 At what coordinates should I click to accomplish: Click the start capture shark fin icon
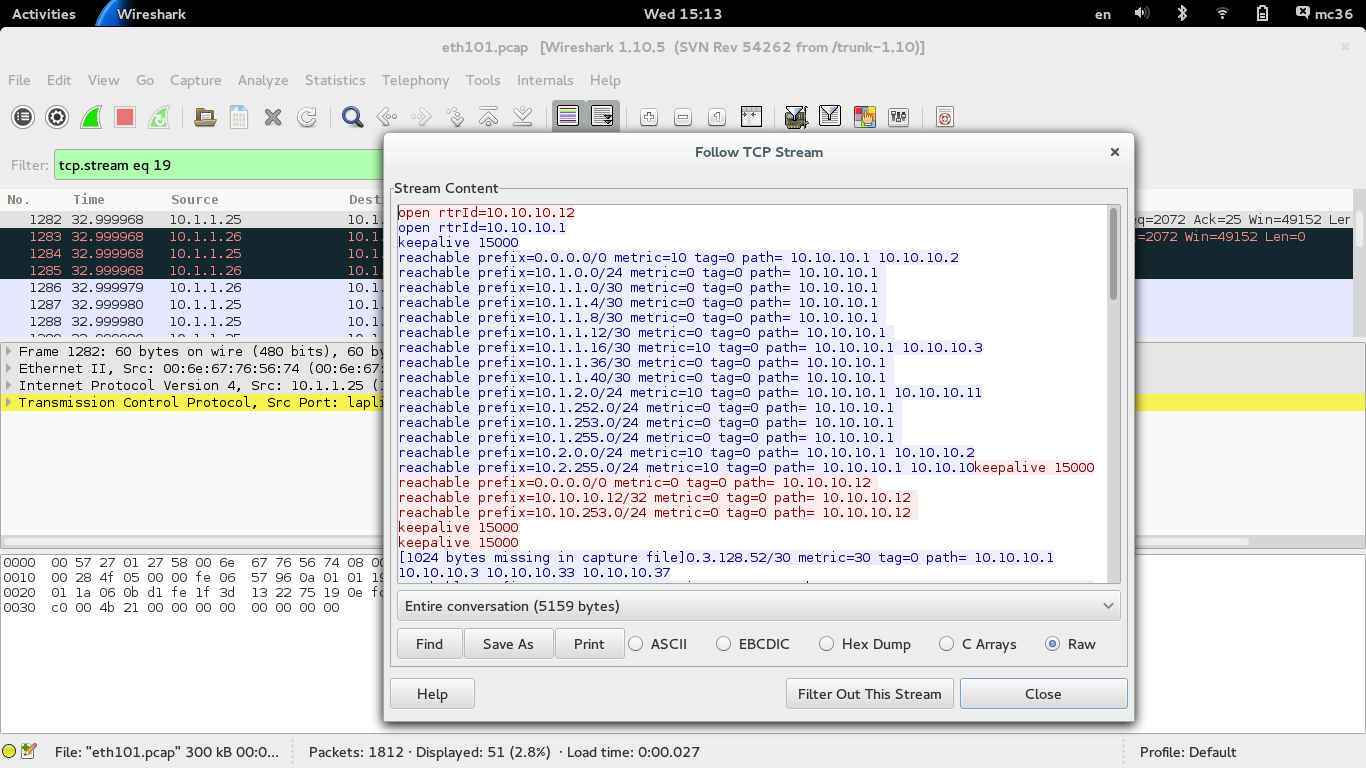[x=91, y=118]
